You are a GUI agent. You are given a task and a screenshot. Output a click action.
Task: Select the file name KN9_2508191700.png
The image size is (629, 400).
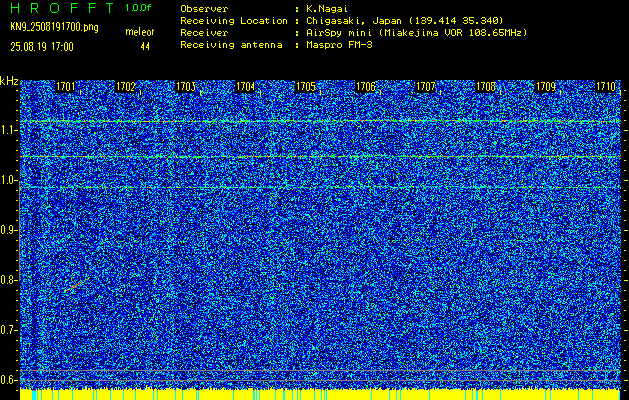tap(54, 28)
